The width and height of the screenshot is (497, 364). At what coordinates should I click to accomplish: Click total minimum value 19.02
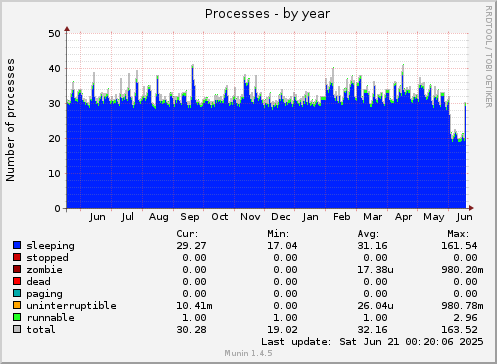(282, 330)
